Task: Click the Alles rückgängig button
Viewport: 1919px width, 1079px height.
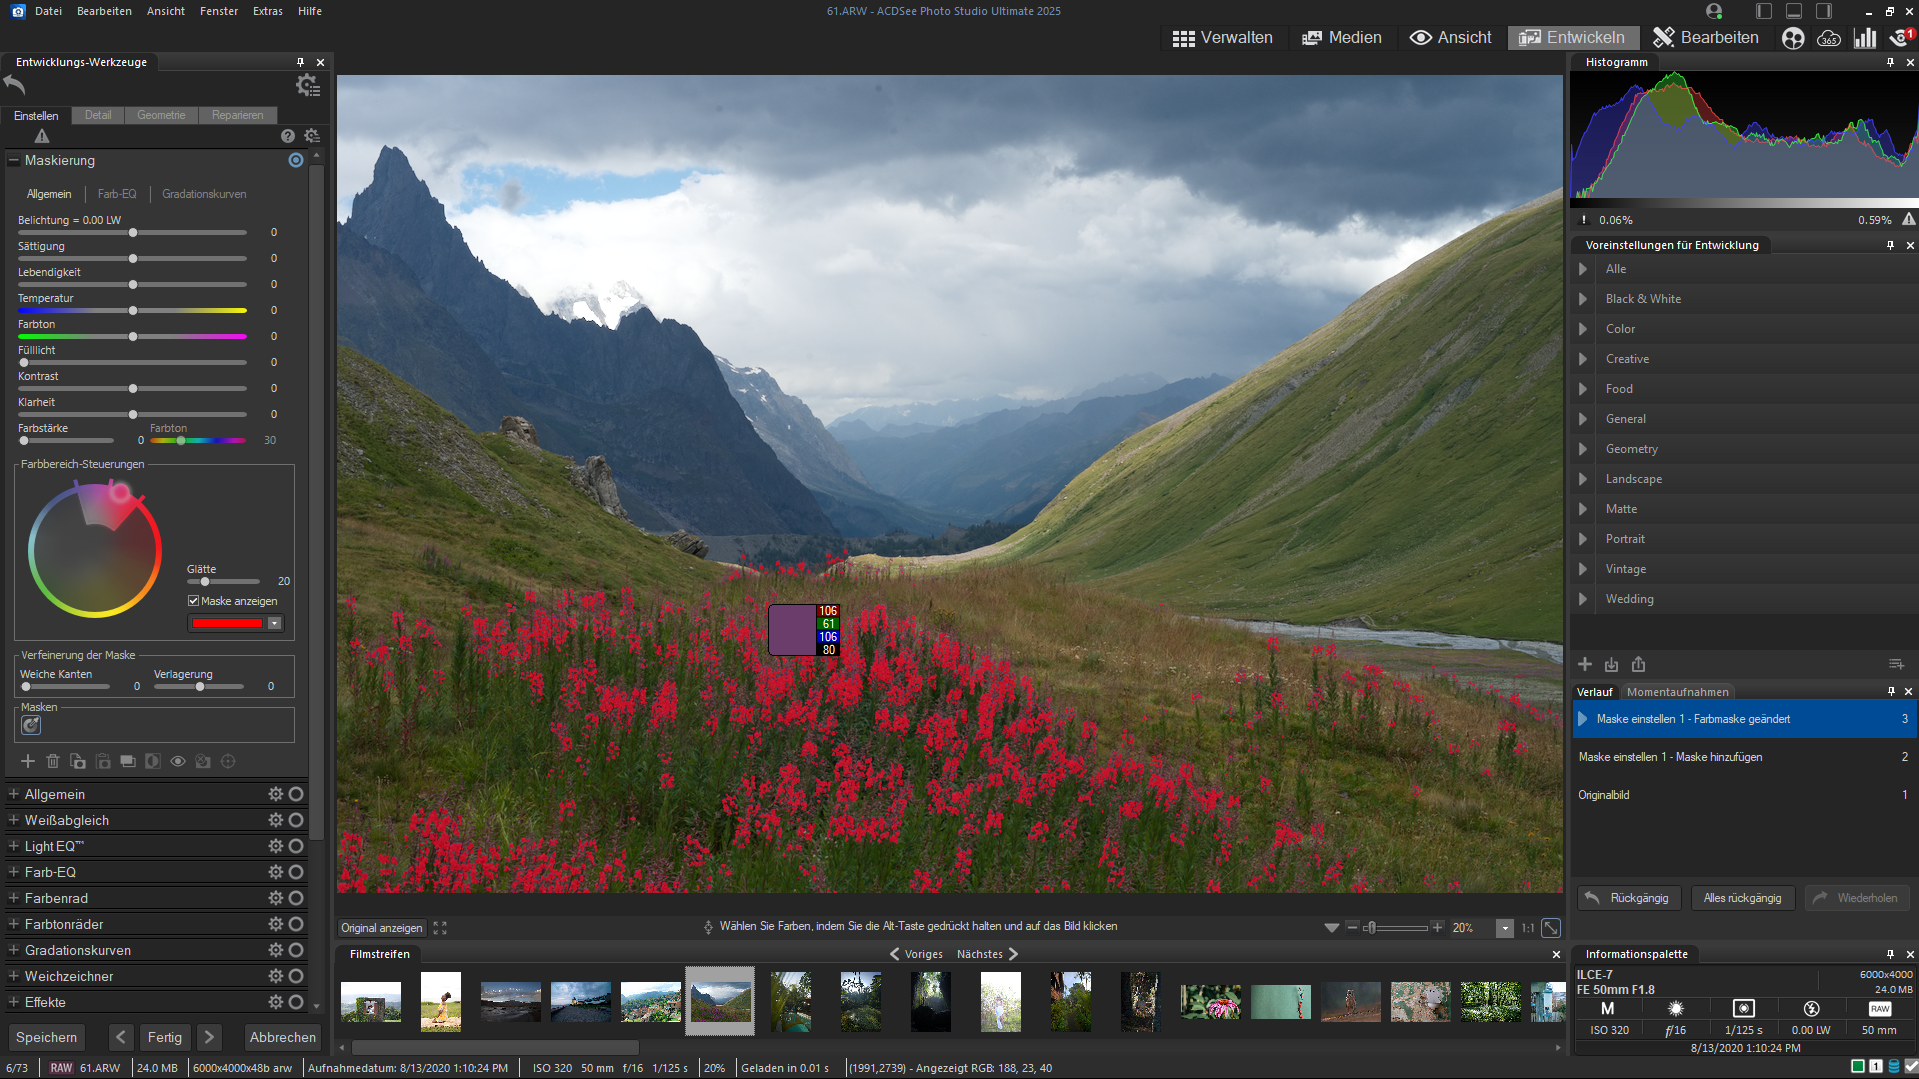Action: [x=1742, y=898]
